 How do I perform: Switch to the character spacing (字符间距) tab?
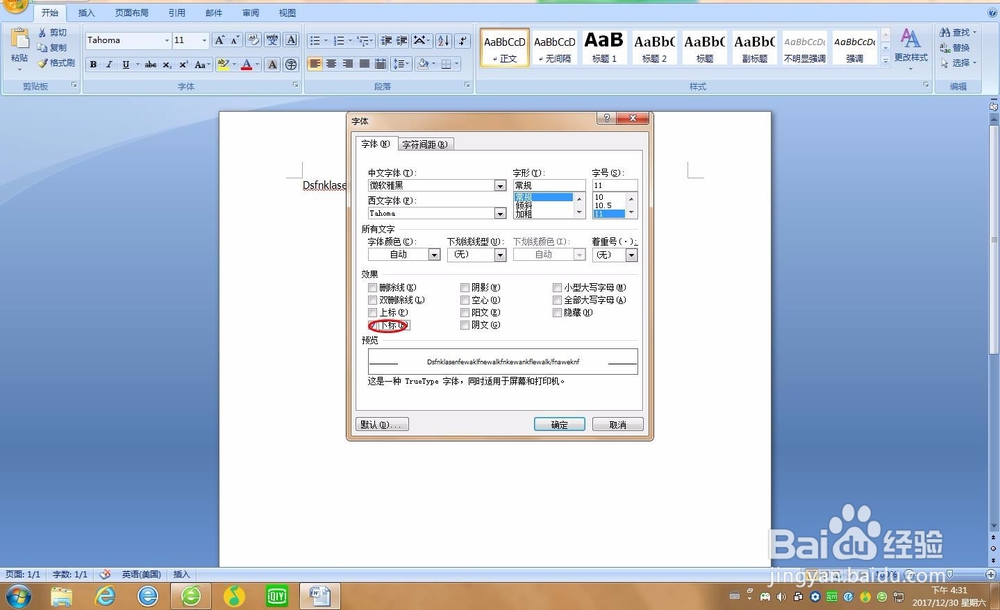[424, 143]
